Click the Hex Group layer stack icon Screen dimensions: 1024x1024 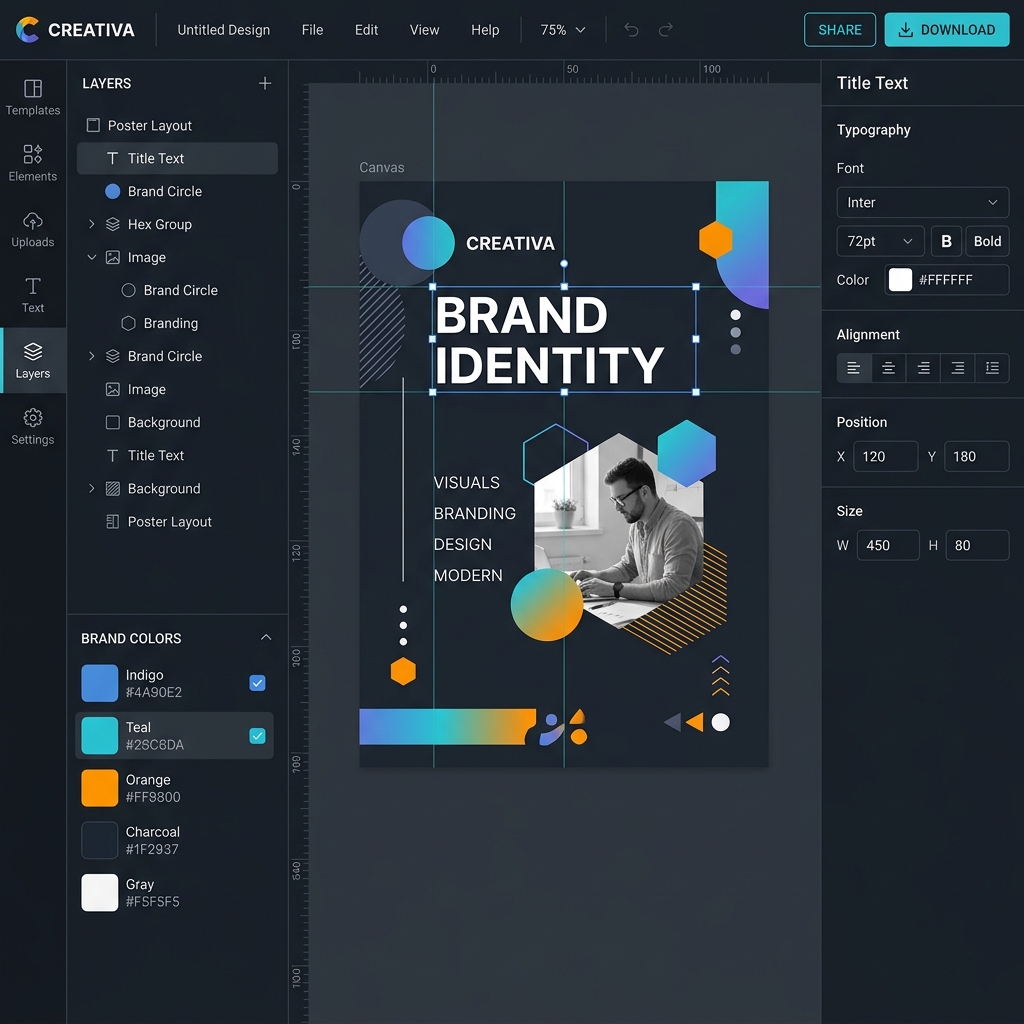(112, 224)
